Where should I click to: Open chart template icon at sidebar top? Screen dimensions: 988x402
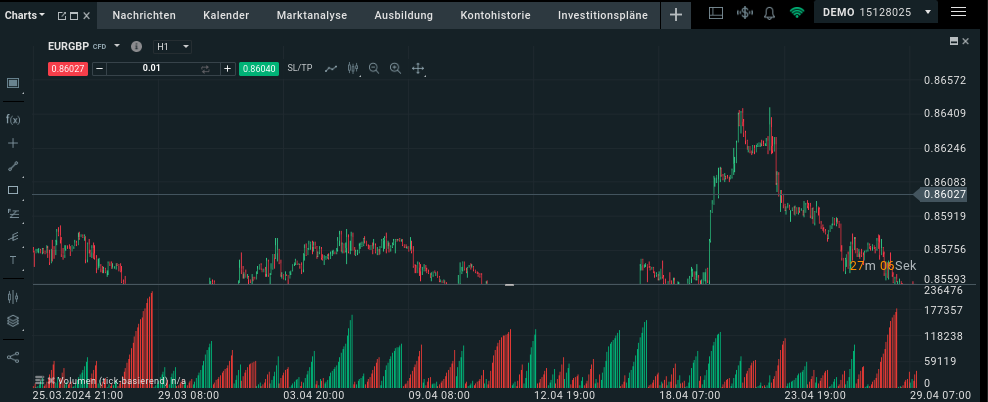[x=13, y=83]
